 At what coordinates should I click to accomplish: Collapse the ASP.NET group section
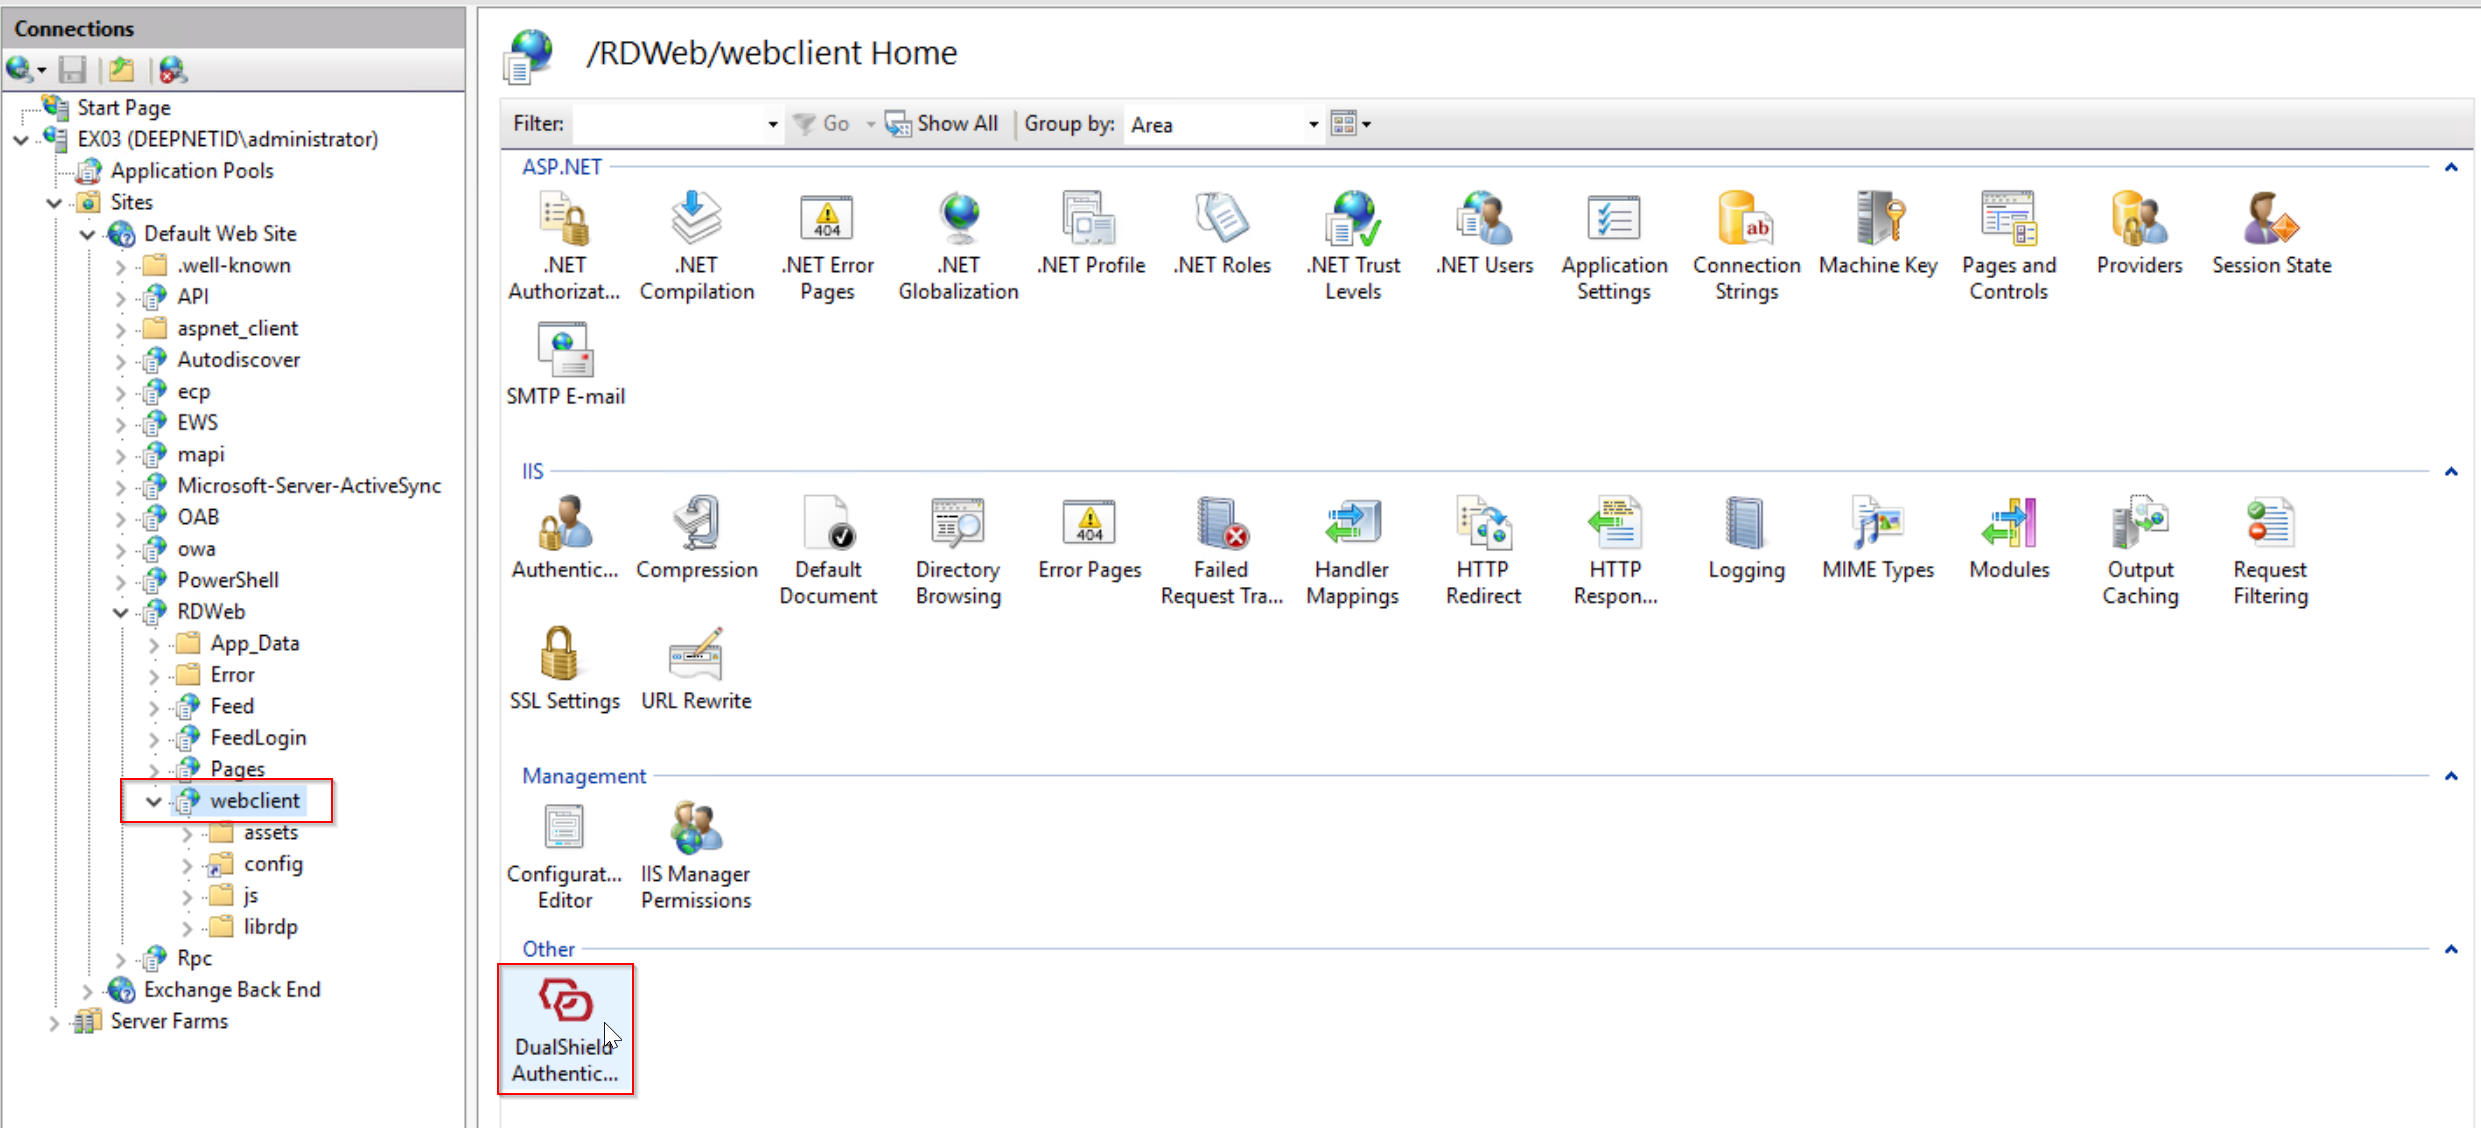(x=2450, y=168)
